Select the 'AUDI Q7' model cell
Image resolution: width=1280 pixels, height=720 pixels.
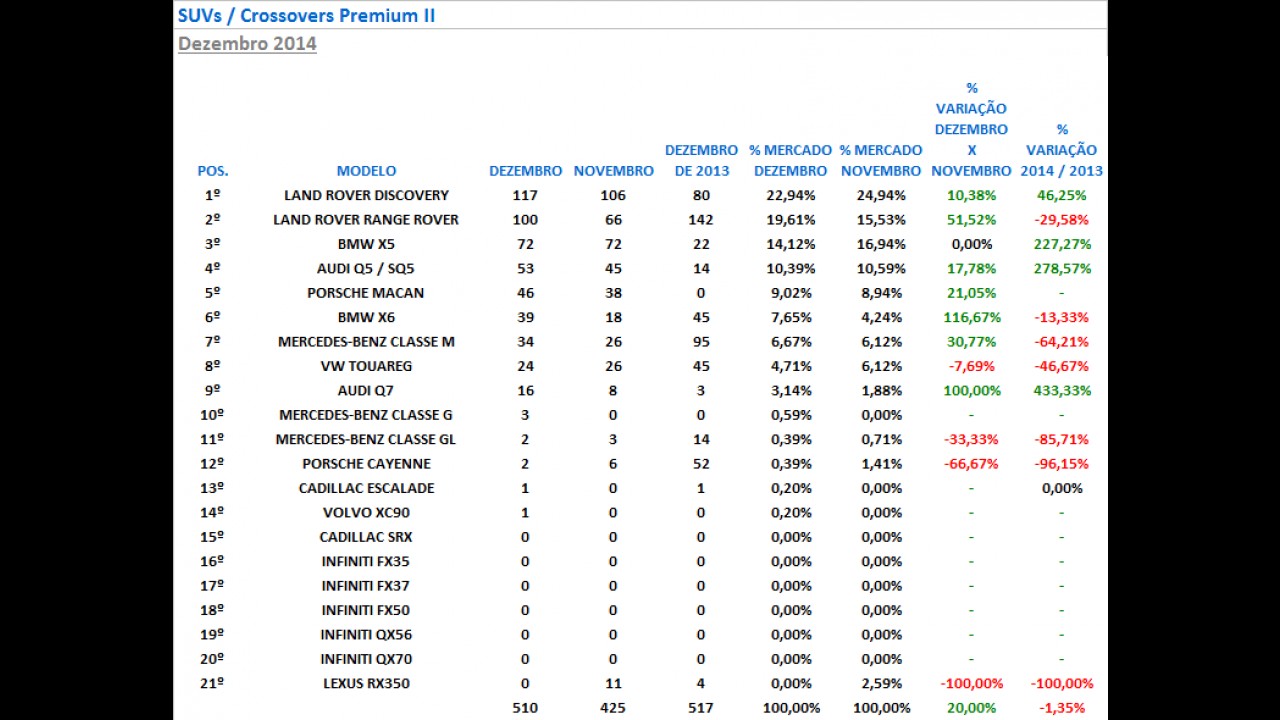pyautogui.click(x=366, y=391)
